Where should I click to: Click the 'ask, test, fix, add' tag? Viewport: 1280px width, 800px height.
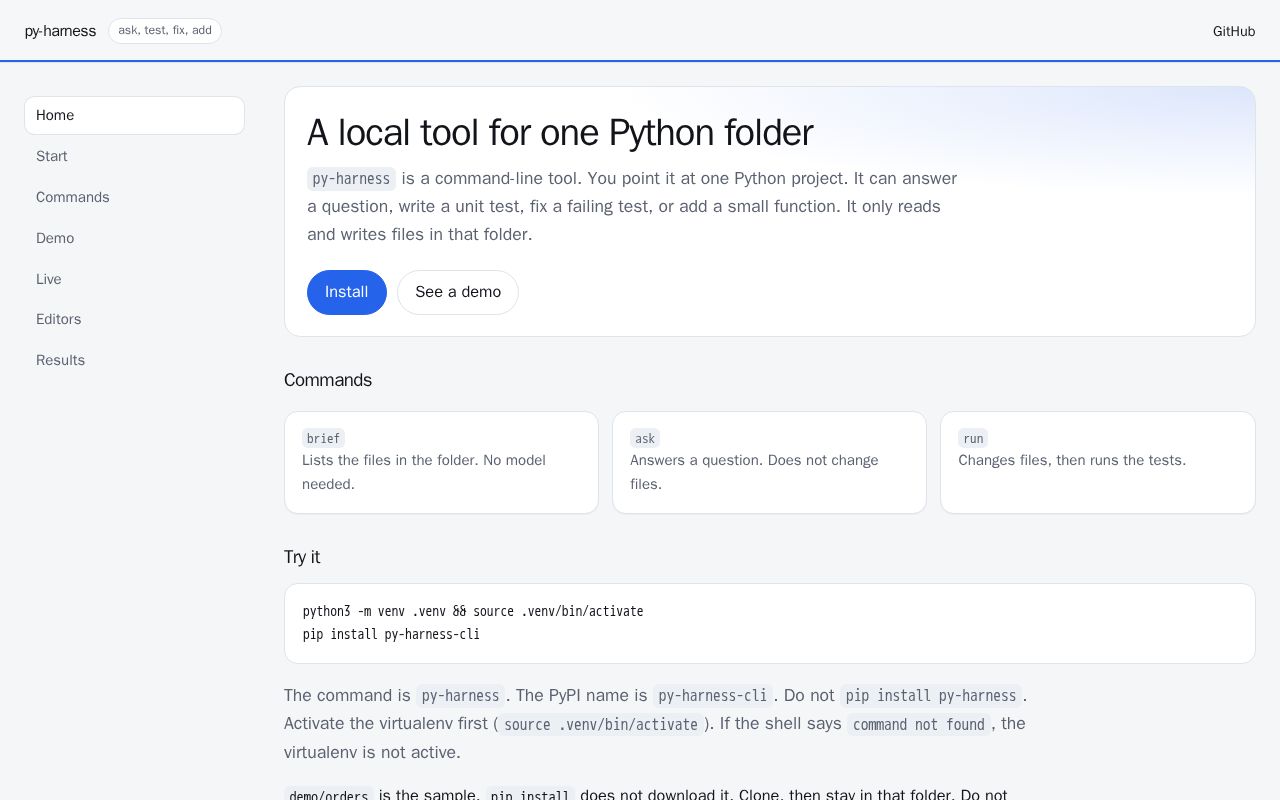[x=165, y=31]
